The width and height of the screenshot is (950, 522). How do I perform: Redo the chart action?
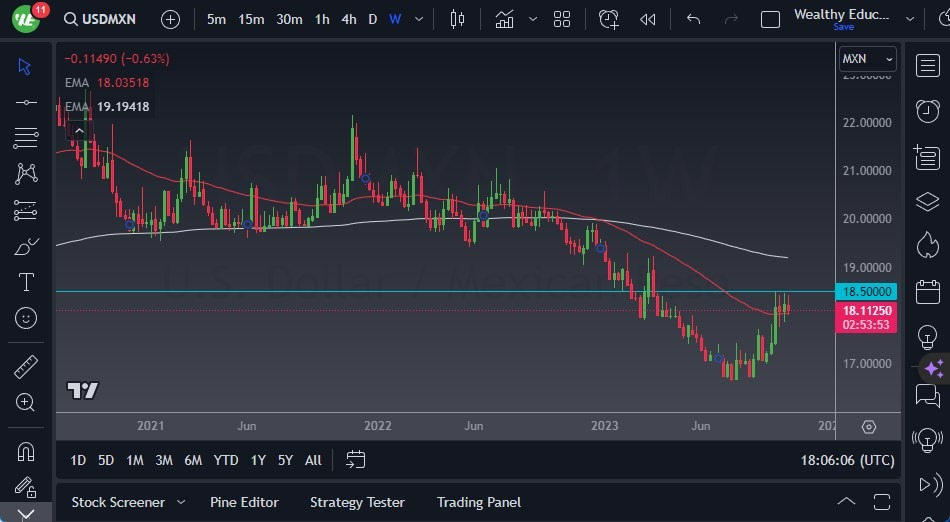coord(731,19)
